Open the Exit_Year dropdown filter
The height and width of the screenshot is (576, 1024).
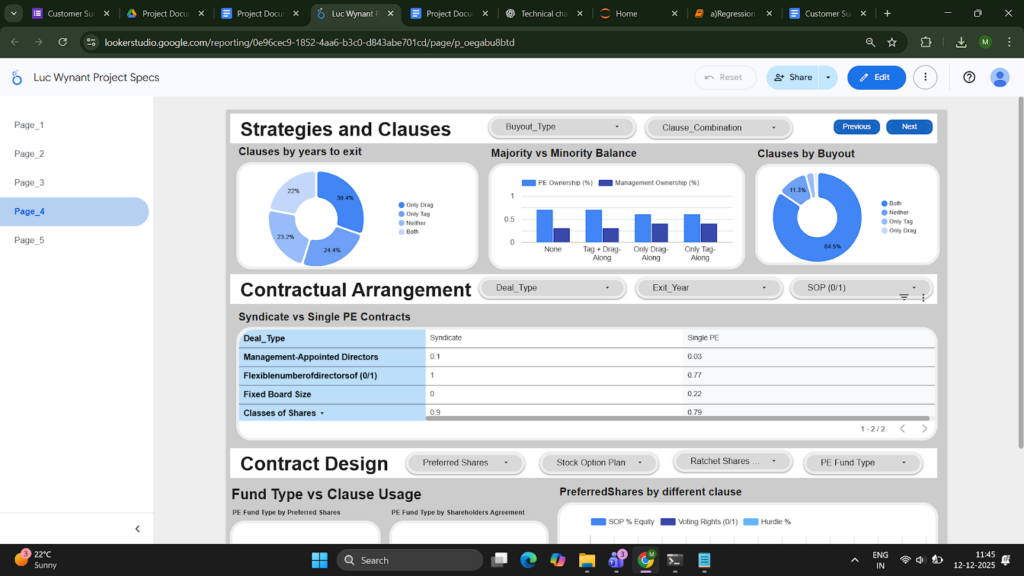[x=709, y=288]
